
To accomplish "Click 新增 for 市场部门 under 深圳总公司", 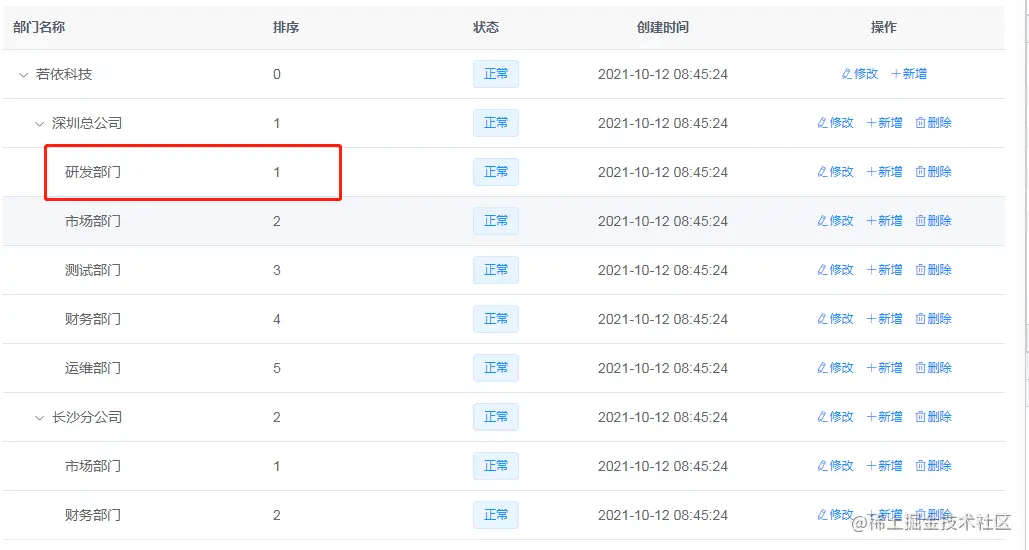I will 885,221.
